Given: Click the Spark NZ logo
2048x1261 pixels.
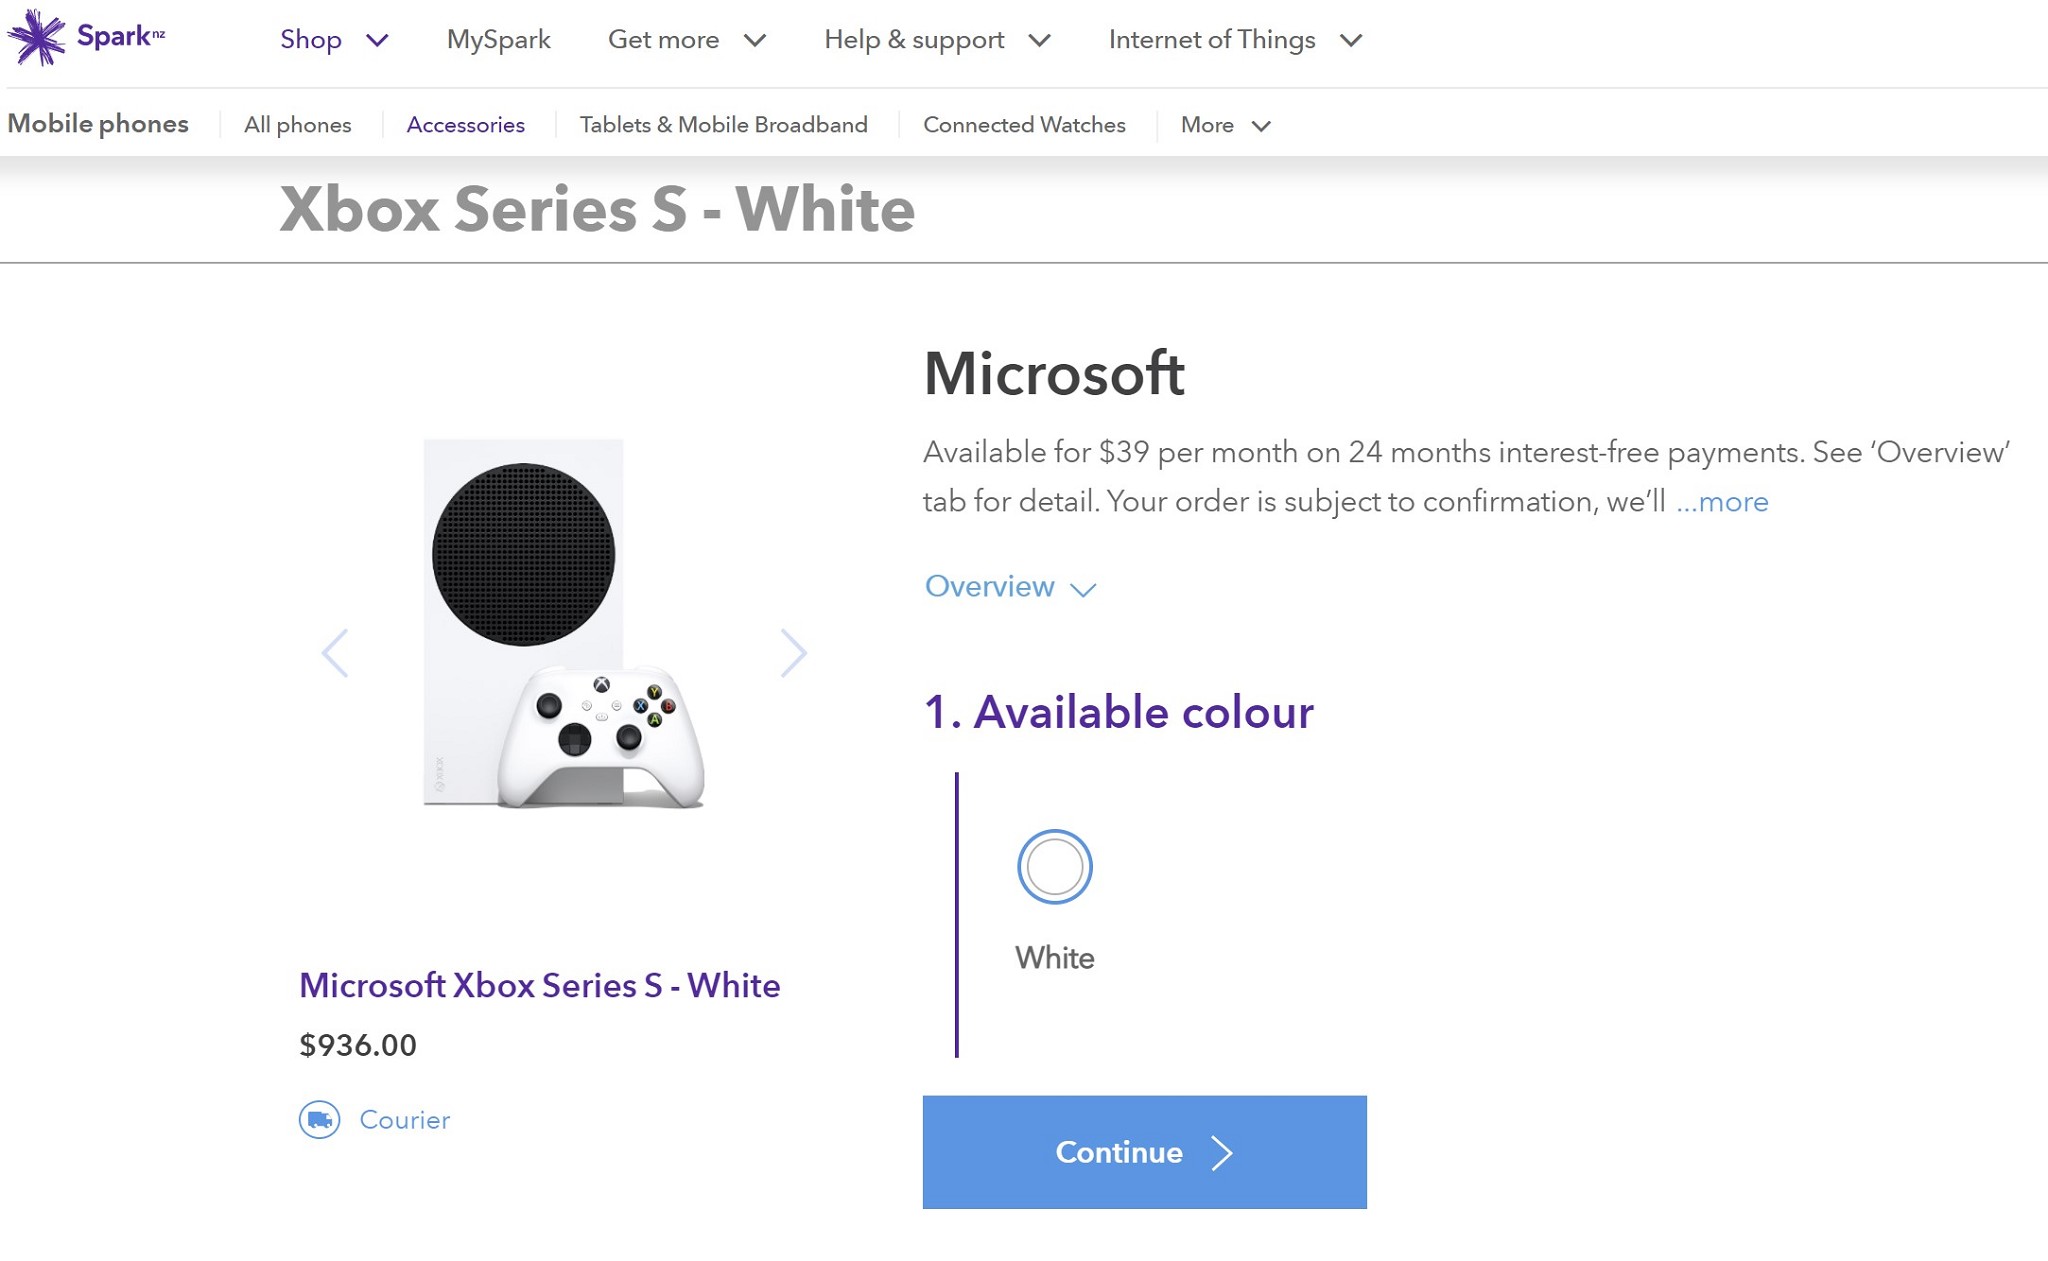Looking at the screenshot, I should point(85,37).
